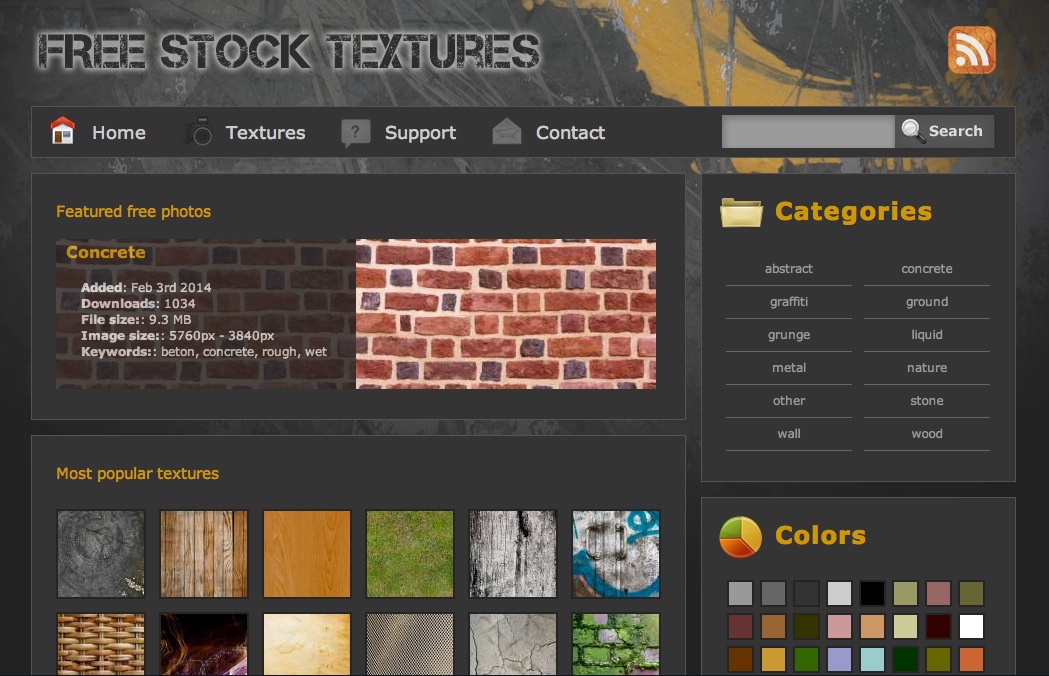Select the liquid category
Screen dimensions: 1049x676
(927, 335)
